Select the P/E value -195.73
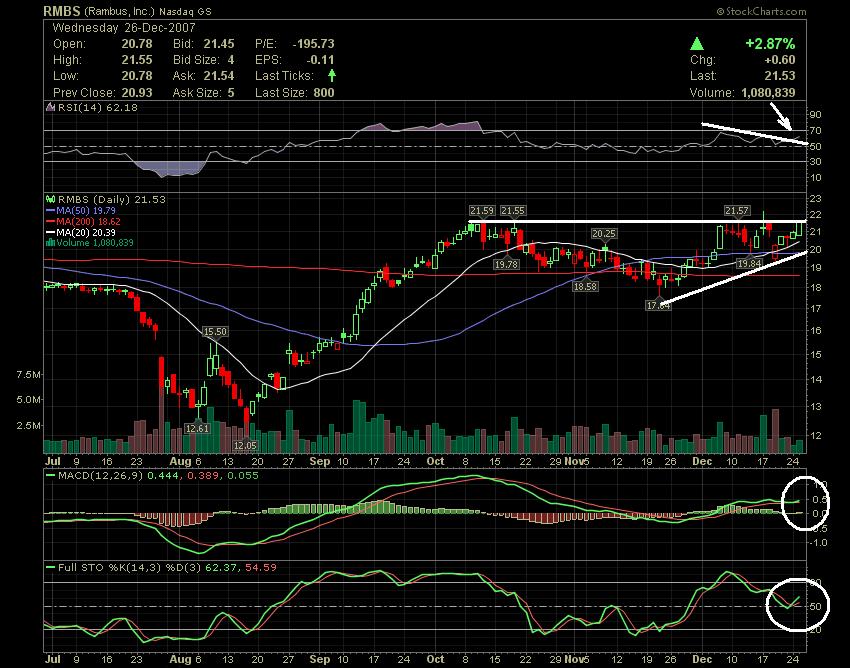This screenshot has width=850, height=668. pyautogui.click(x=313, y=44)
